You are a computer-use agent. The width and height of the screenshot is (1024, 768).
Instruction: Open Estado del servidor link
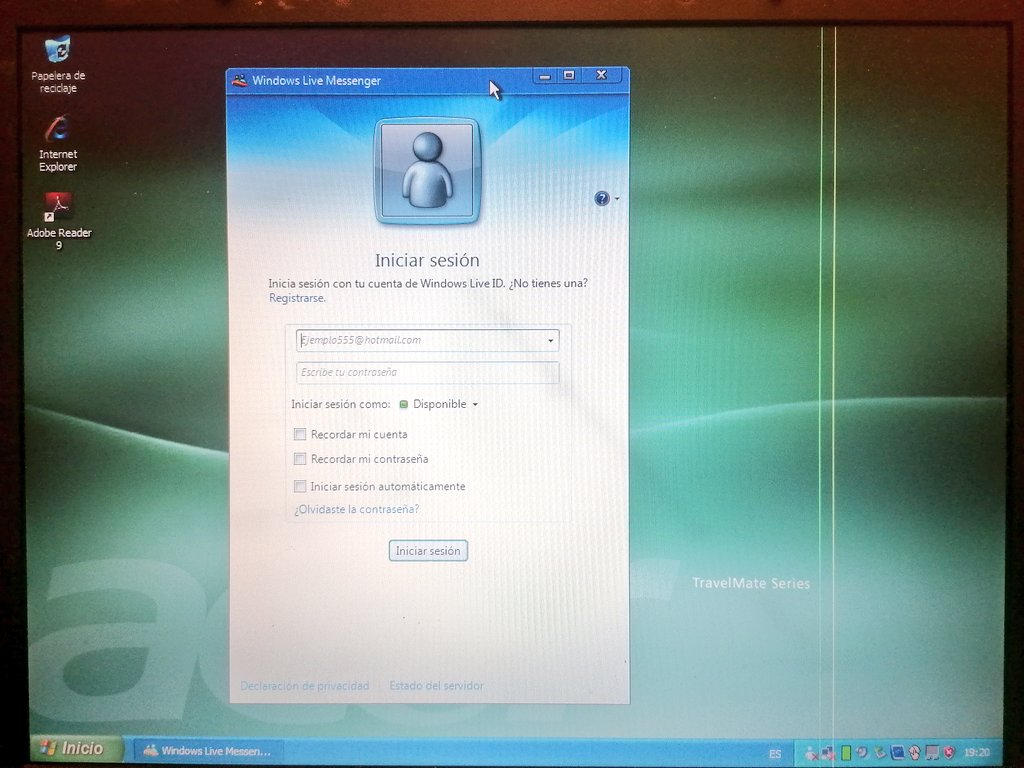(x=436, y=686)
